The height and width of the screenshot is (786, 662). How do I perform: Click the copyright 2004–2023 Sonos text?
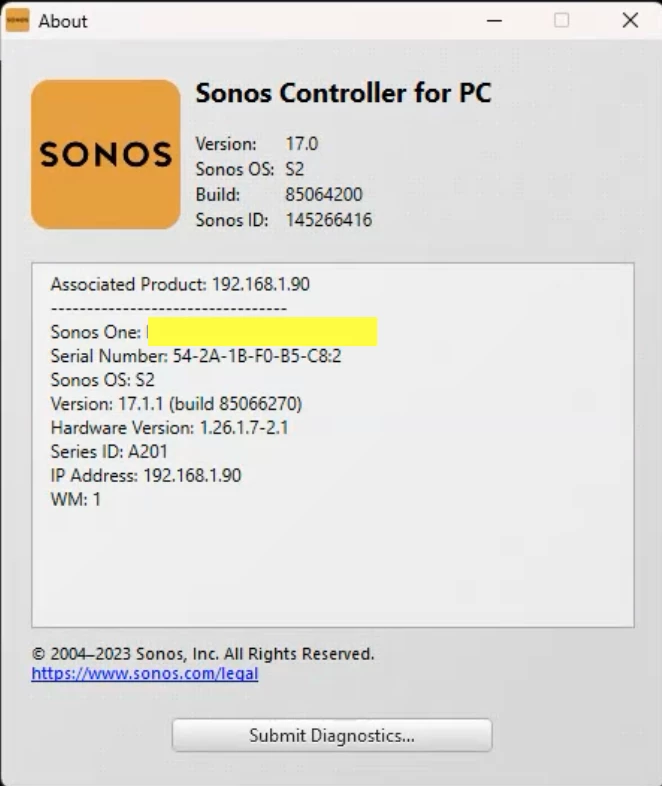pos(202,654)
